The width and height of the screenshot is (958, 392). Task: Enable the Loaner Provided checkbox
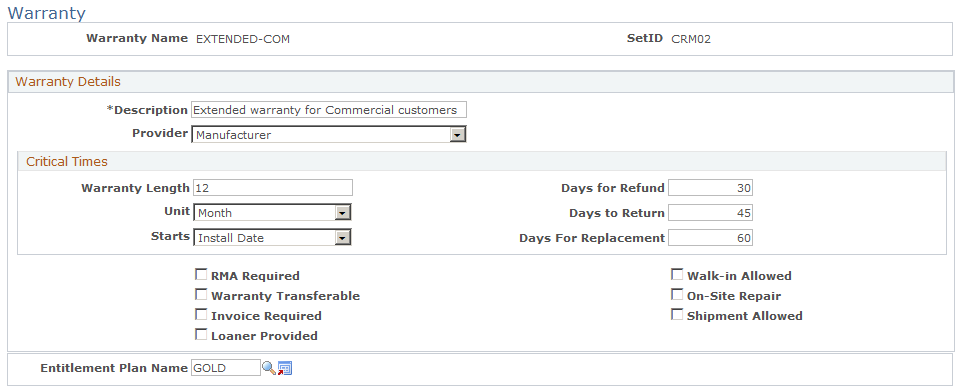200,335
